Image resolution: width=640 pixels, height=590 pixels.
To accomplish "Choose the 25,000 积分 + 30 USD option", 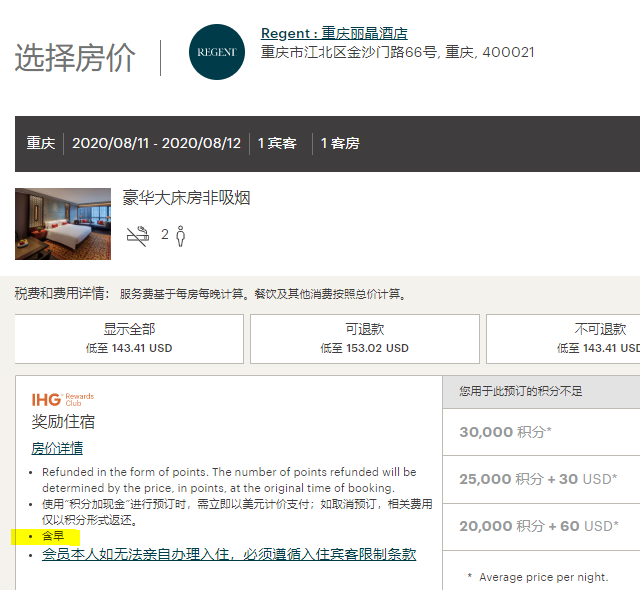I will pos(541,479).
